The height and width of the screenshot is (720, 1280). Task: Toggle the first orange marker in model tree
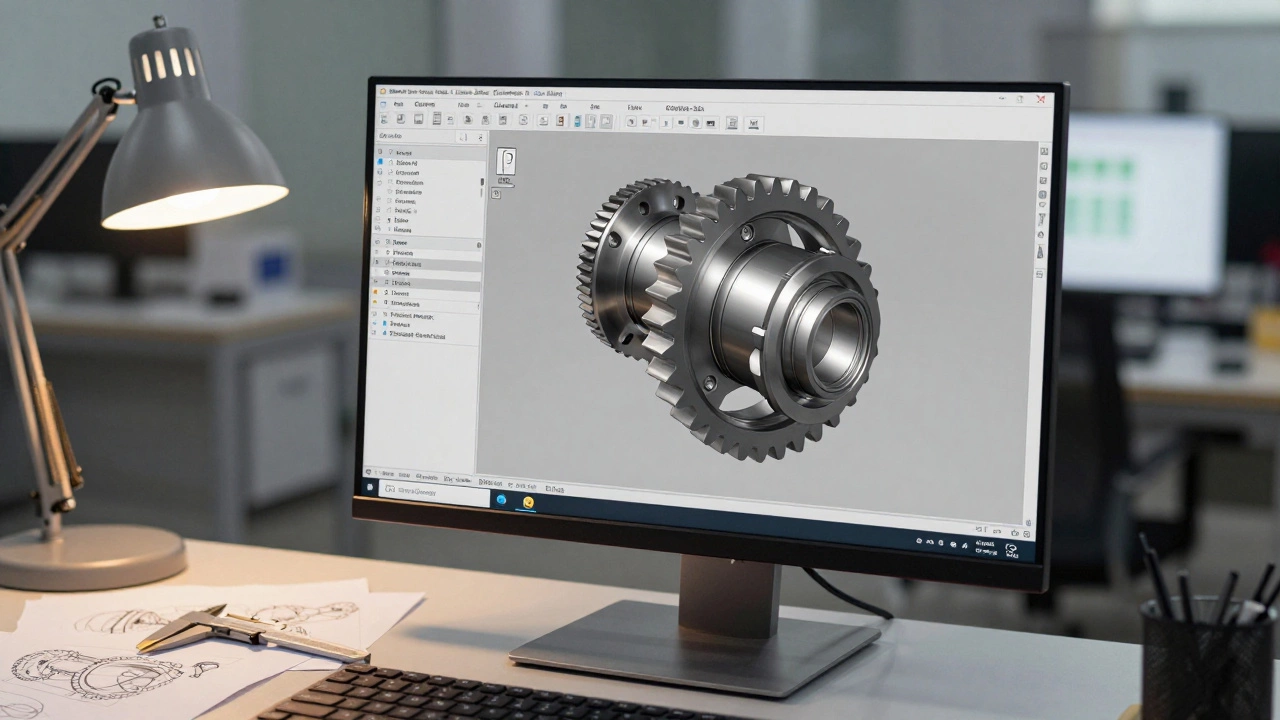376,292
